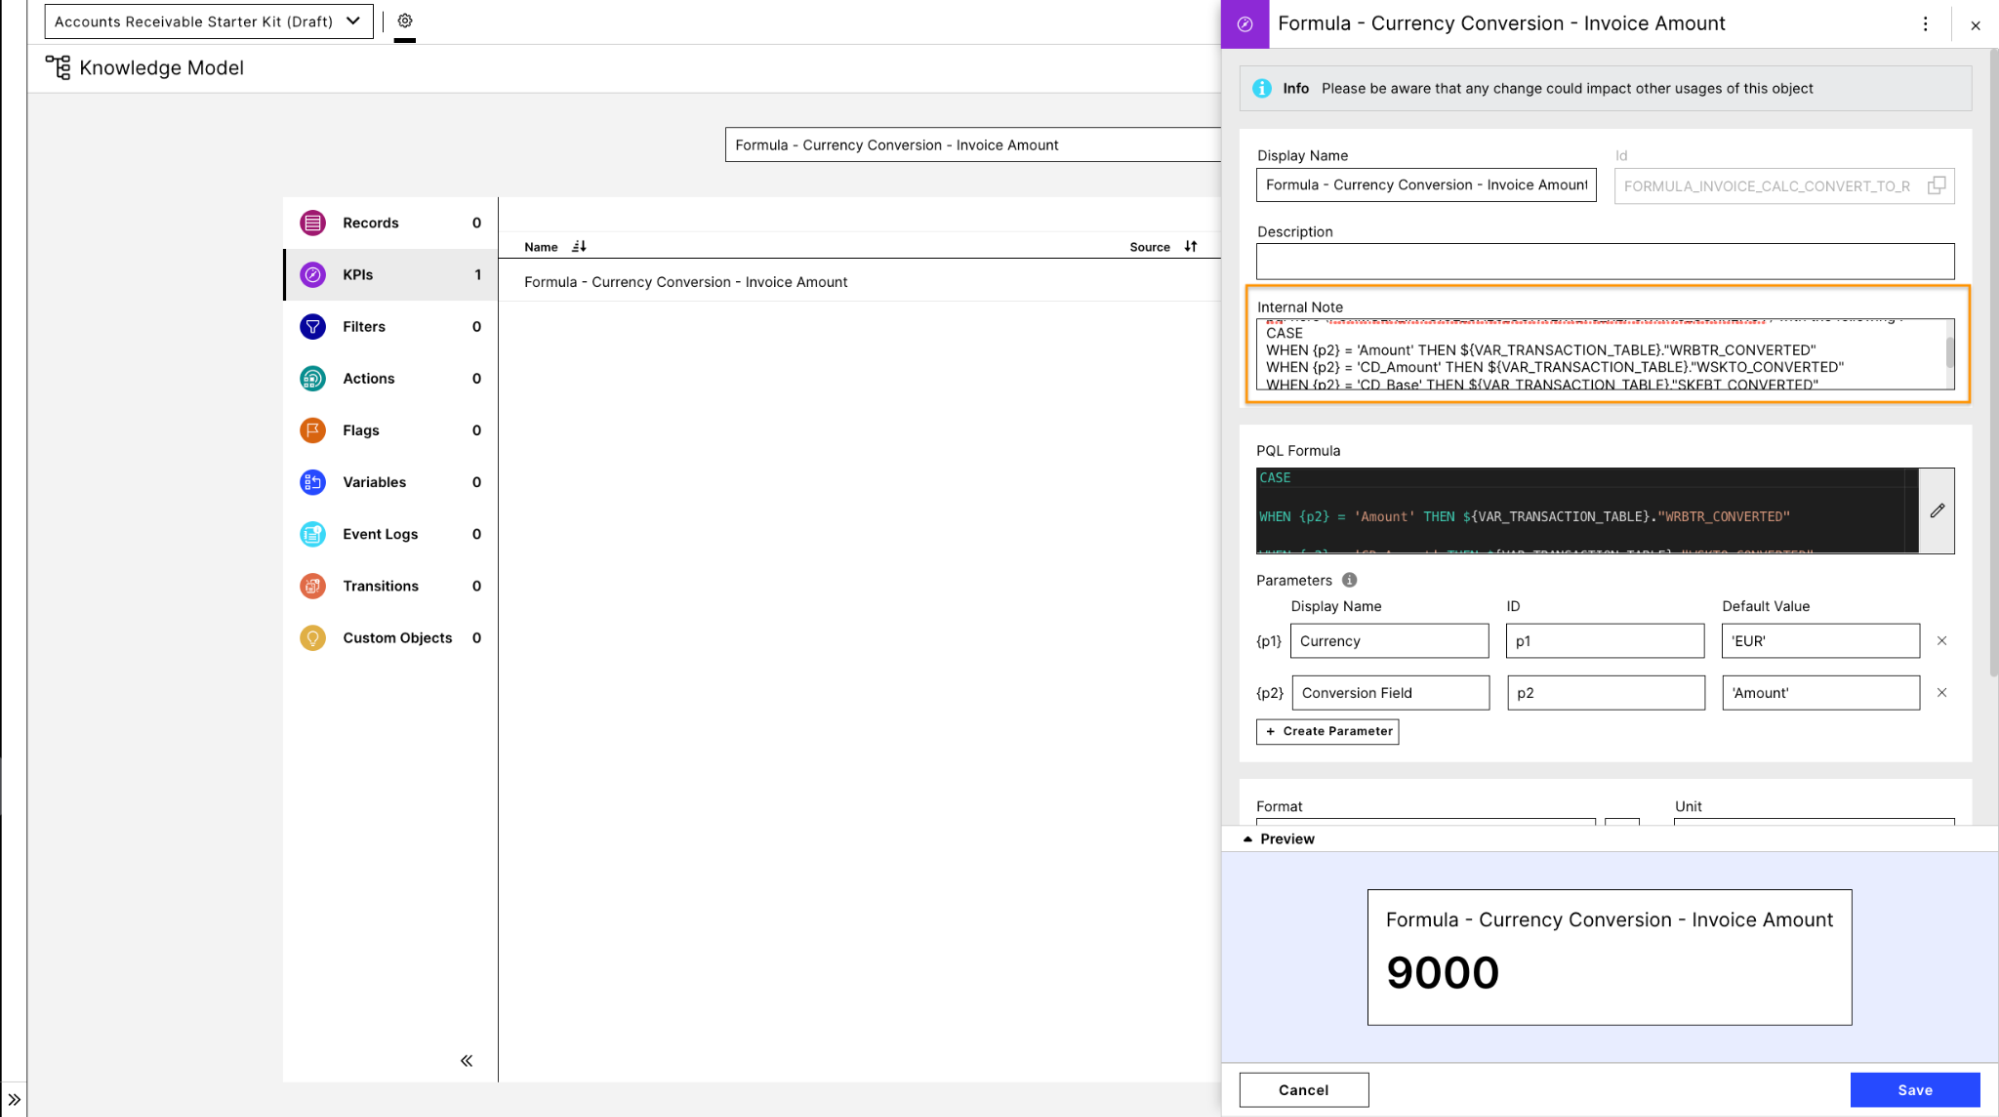Viewport: 1999px width, 1117px height.
Task: Click the Flags icon in sidebar
Action: (x=313, y=430)
